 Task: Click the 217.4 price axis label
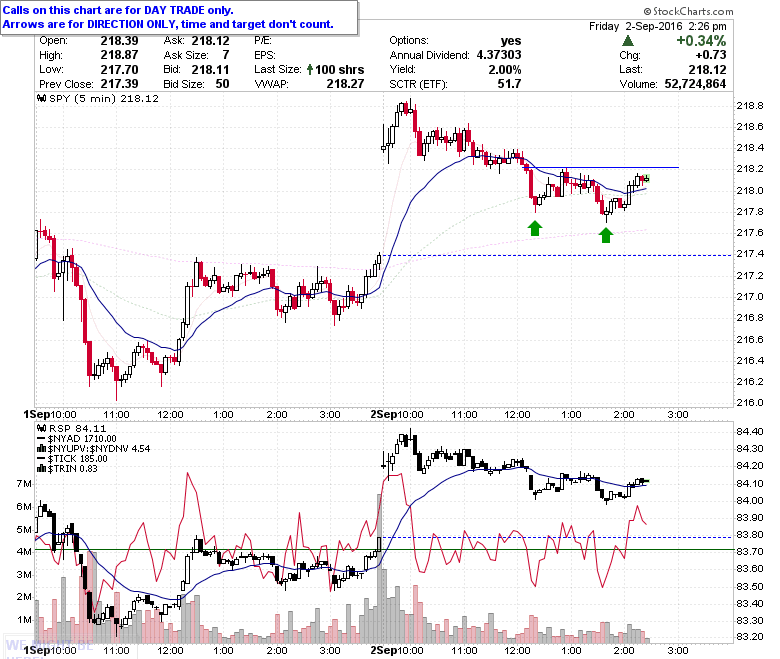750,254
